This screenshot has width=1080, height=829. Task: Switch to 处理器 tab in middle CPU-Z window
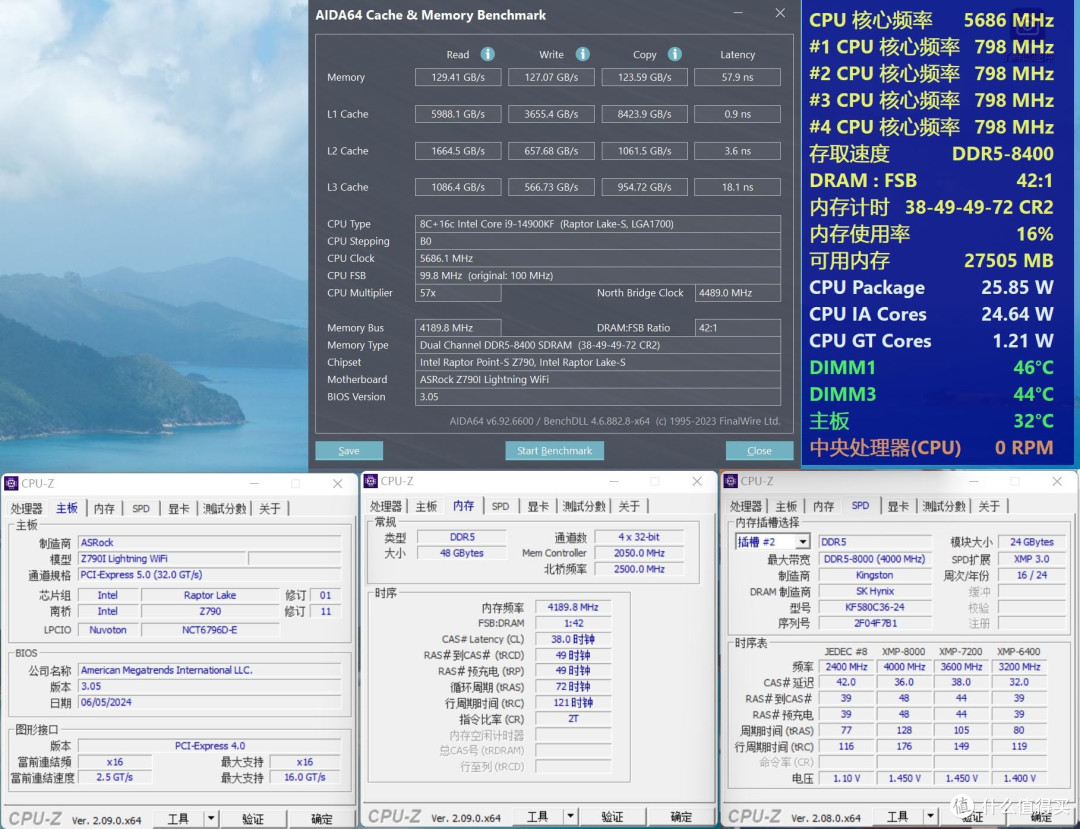(x=386, y=507)
